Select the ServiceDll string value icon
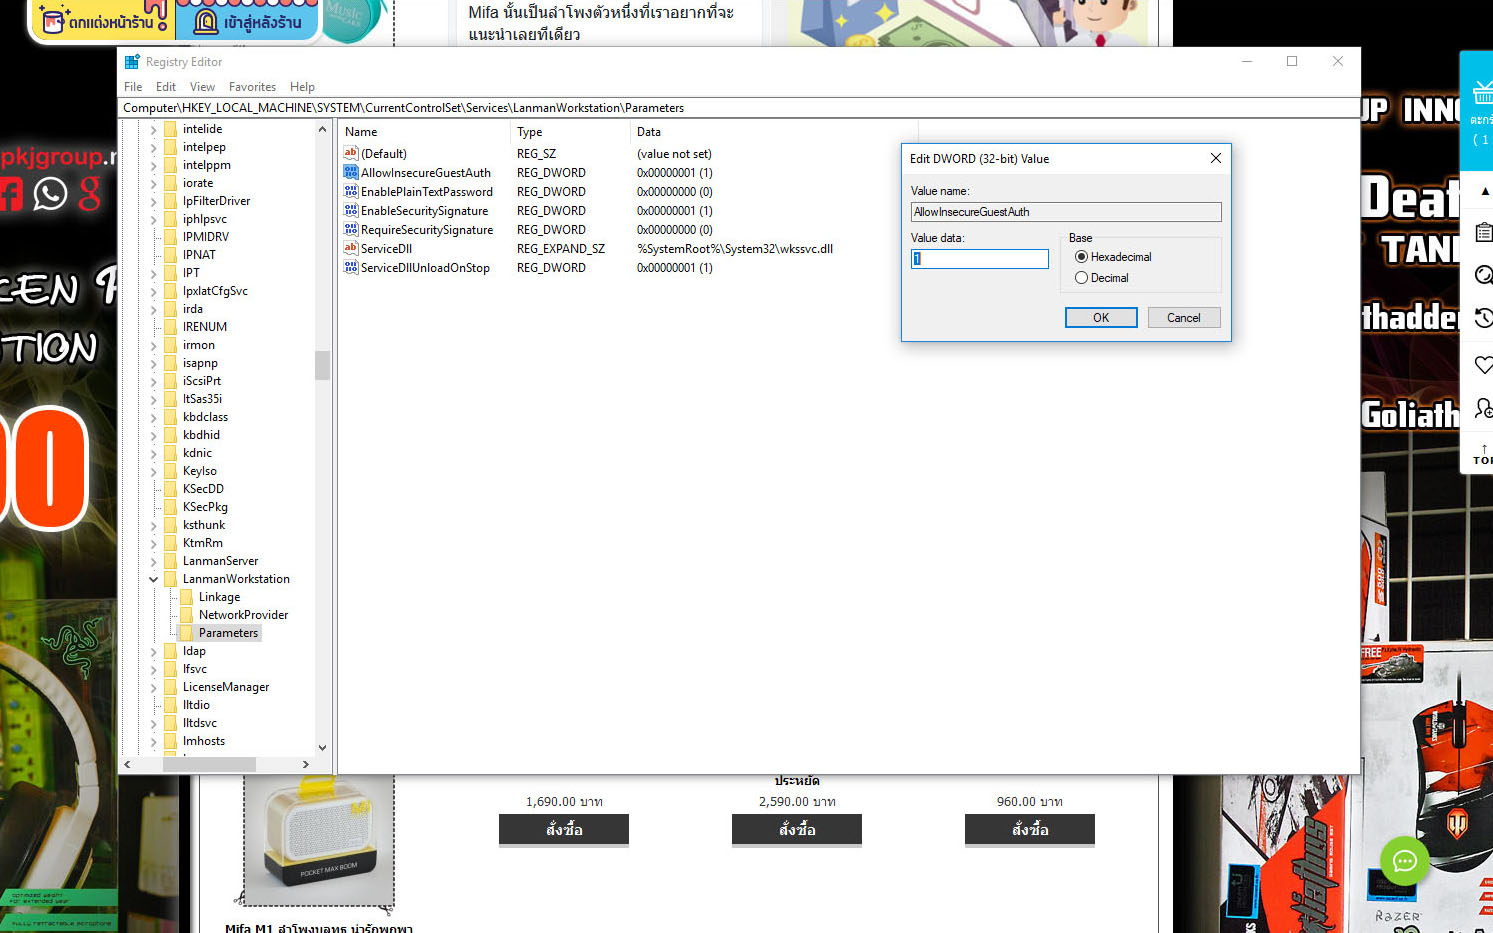This screenshot has height=933, width=1493. 351,248
